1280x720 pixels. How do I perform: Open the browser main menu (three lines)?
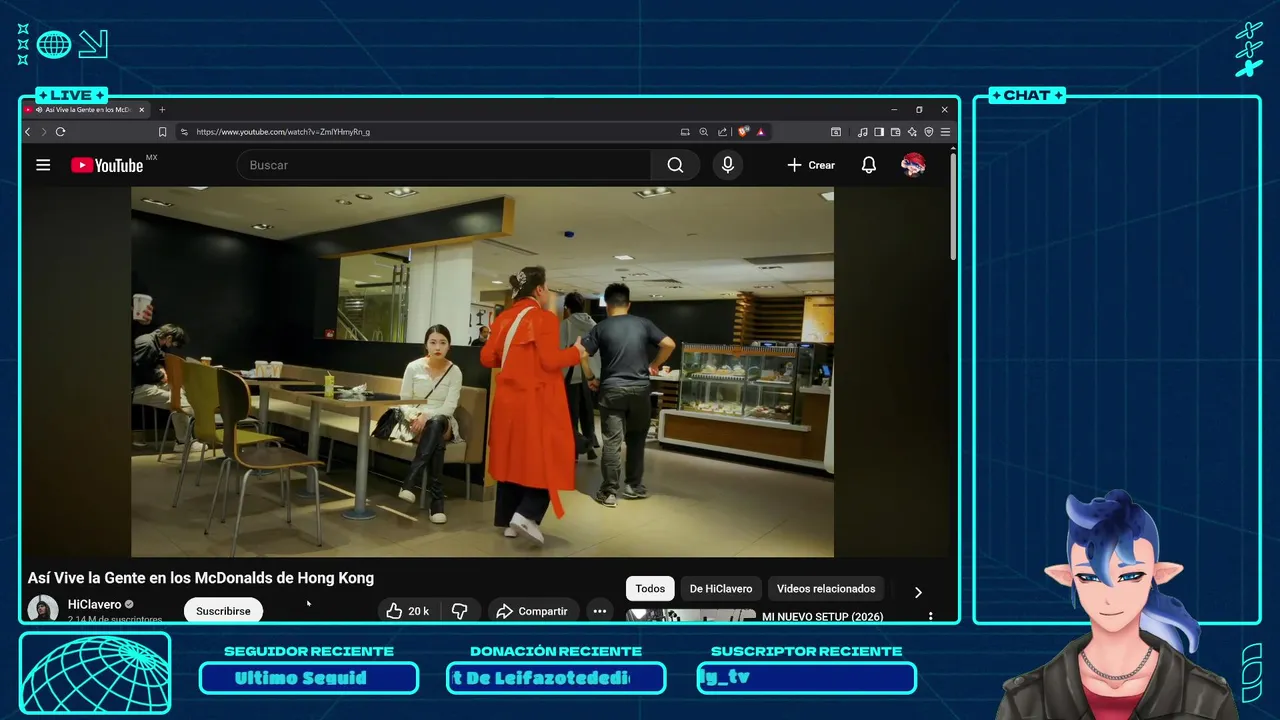point(945,132)
